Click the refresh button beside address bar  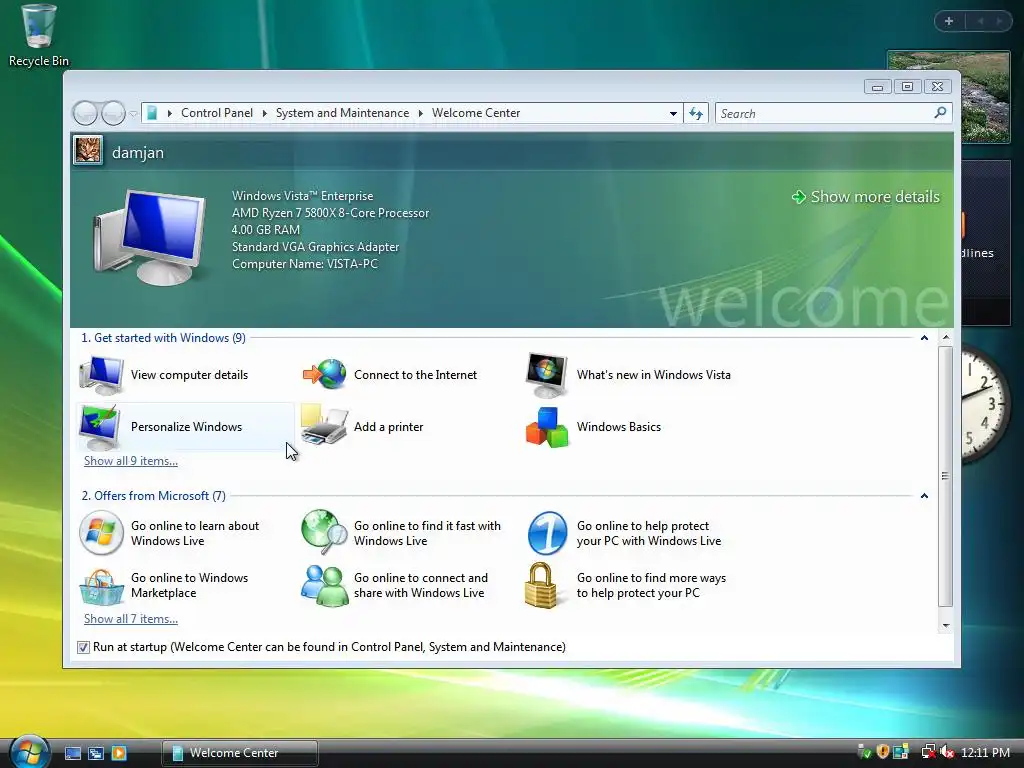(696, 113)
